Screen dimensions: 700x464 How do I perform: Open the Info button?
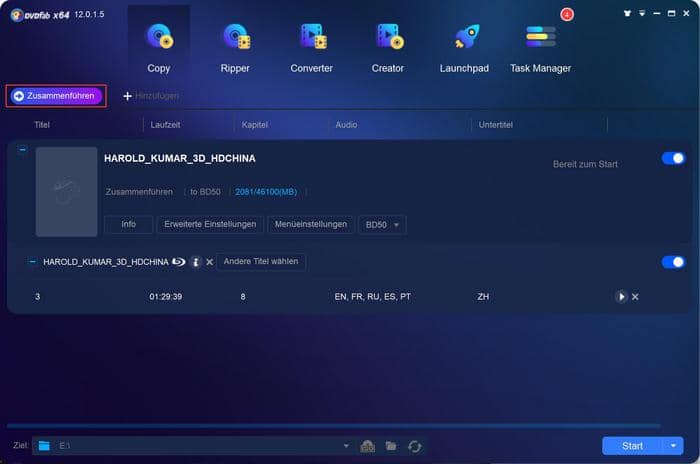tap(129, 224)
